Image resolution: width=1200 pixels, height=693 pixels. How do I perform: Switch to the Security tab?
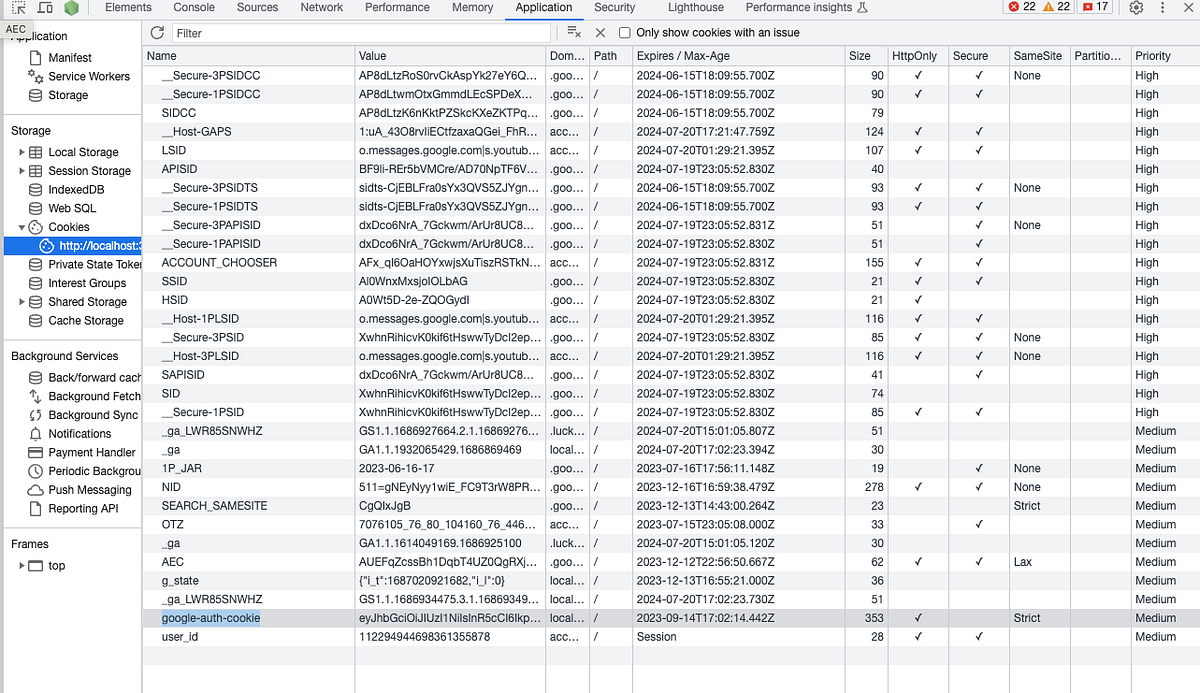[614, 7]
